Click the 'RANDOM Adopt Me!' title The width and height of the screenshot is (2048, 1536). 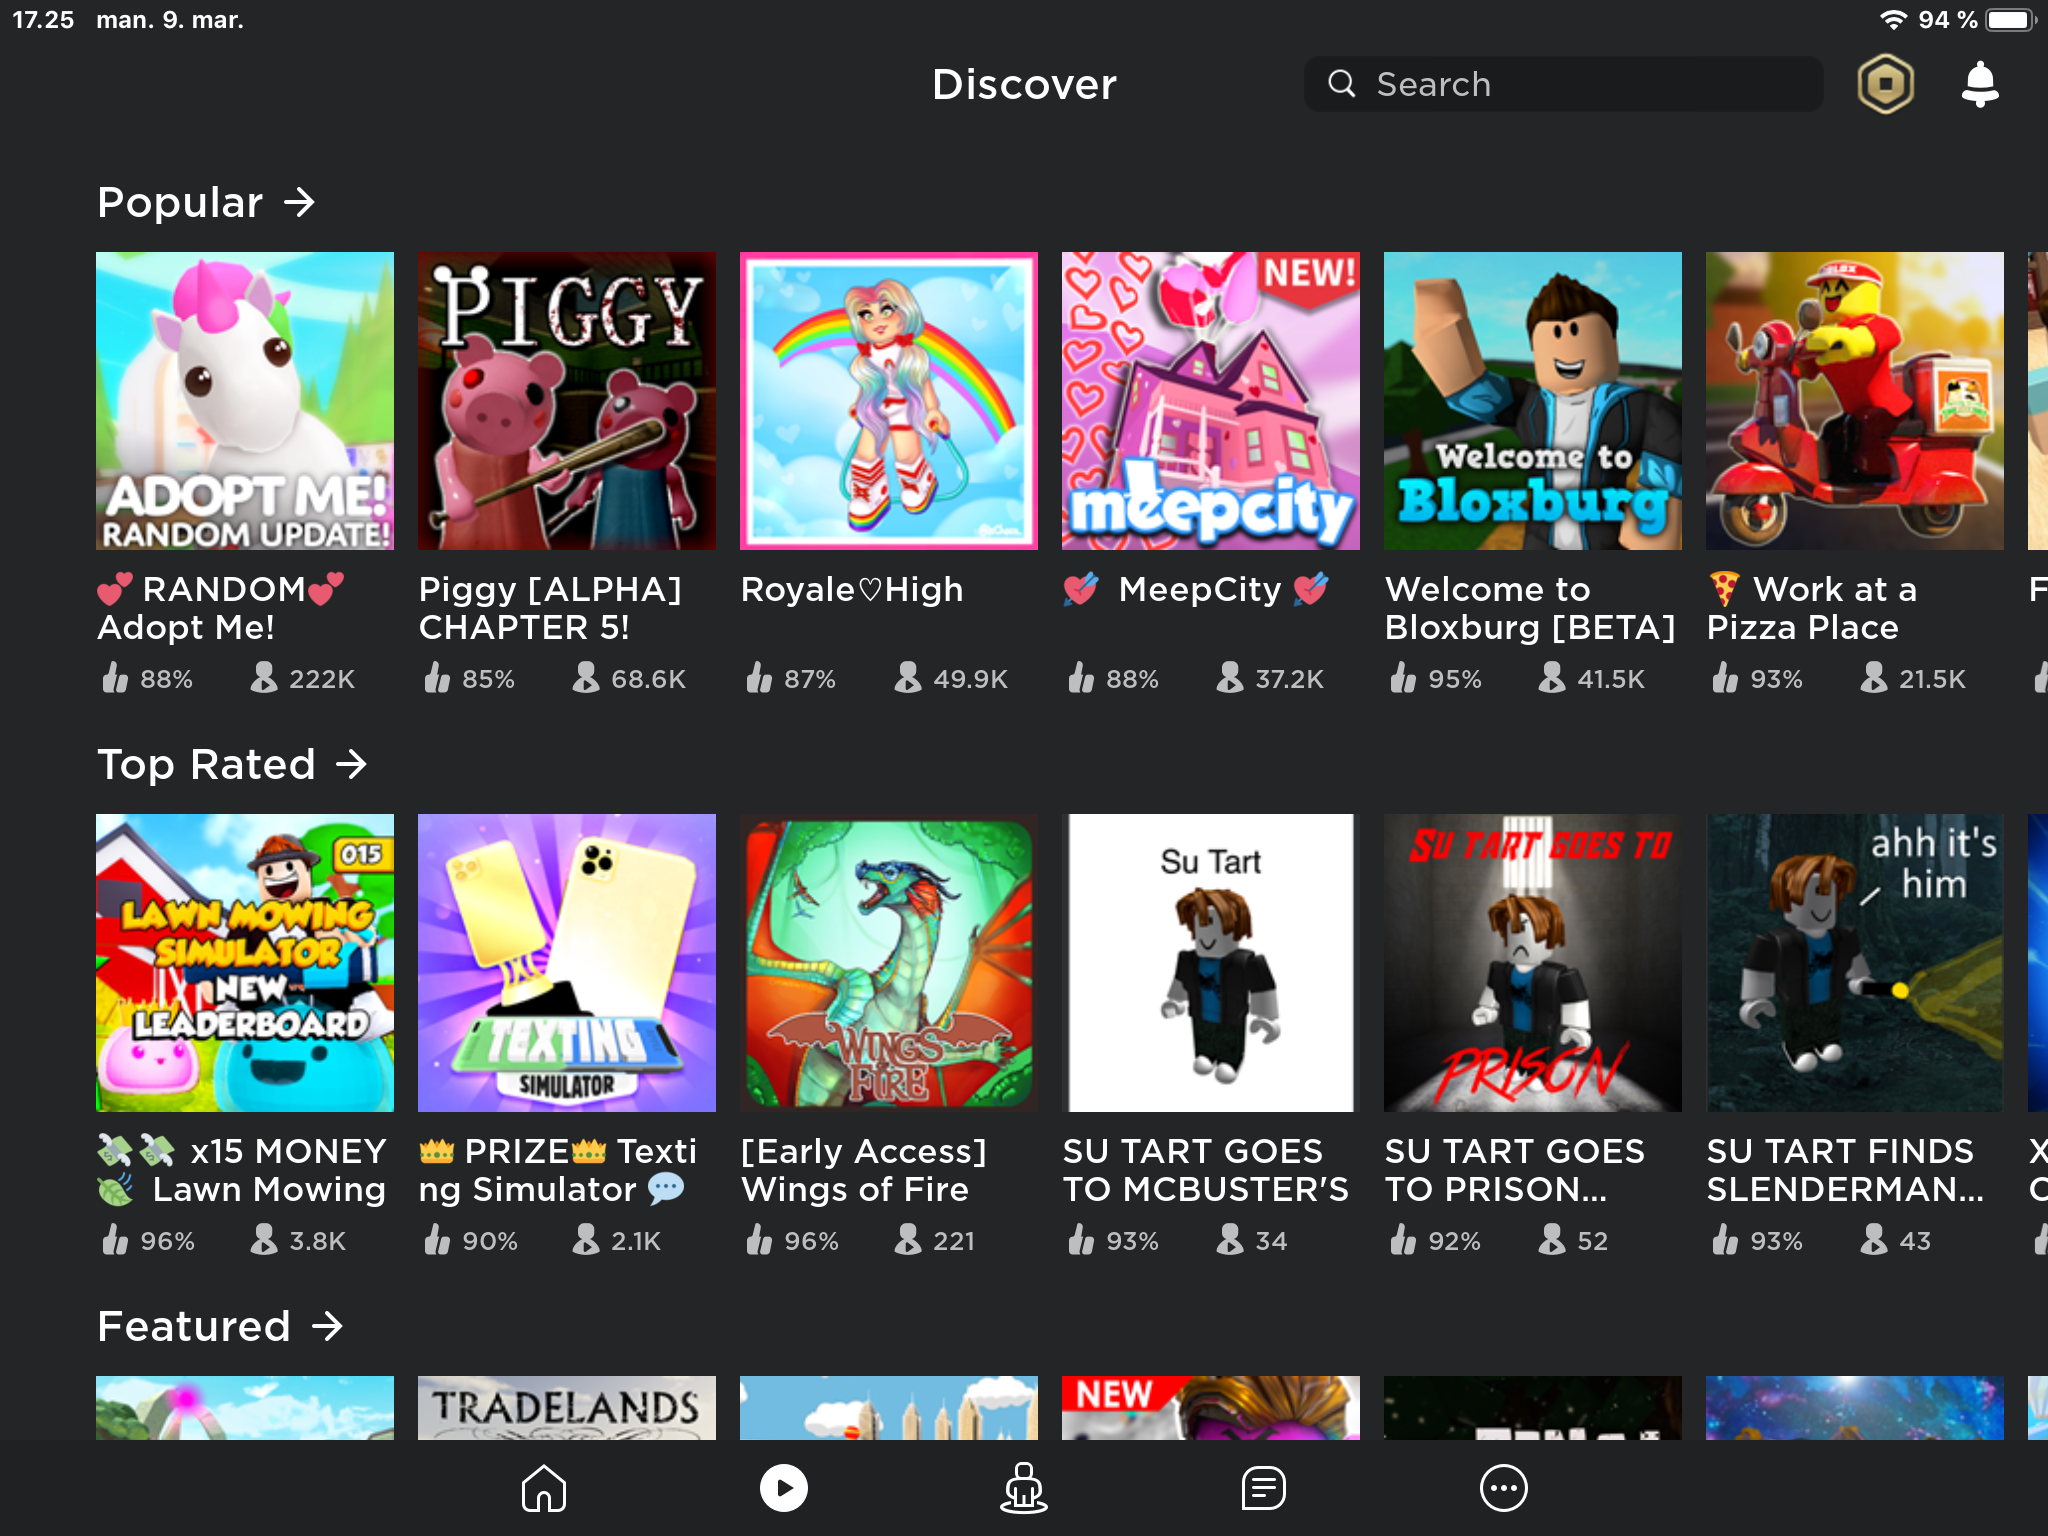pyautogui.click(x=221, y=608)
